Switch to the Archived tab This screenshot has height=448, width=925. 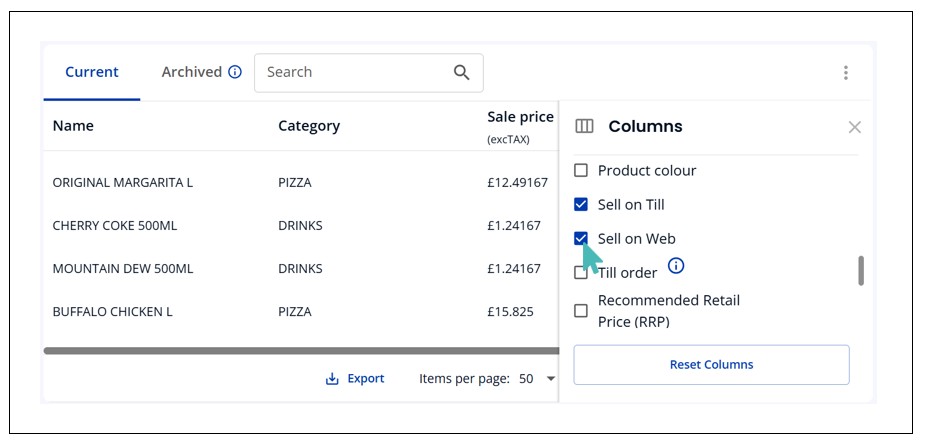pyautogui.click(x=192, y=72)
